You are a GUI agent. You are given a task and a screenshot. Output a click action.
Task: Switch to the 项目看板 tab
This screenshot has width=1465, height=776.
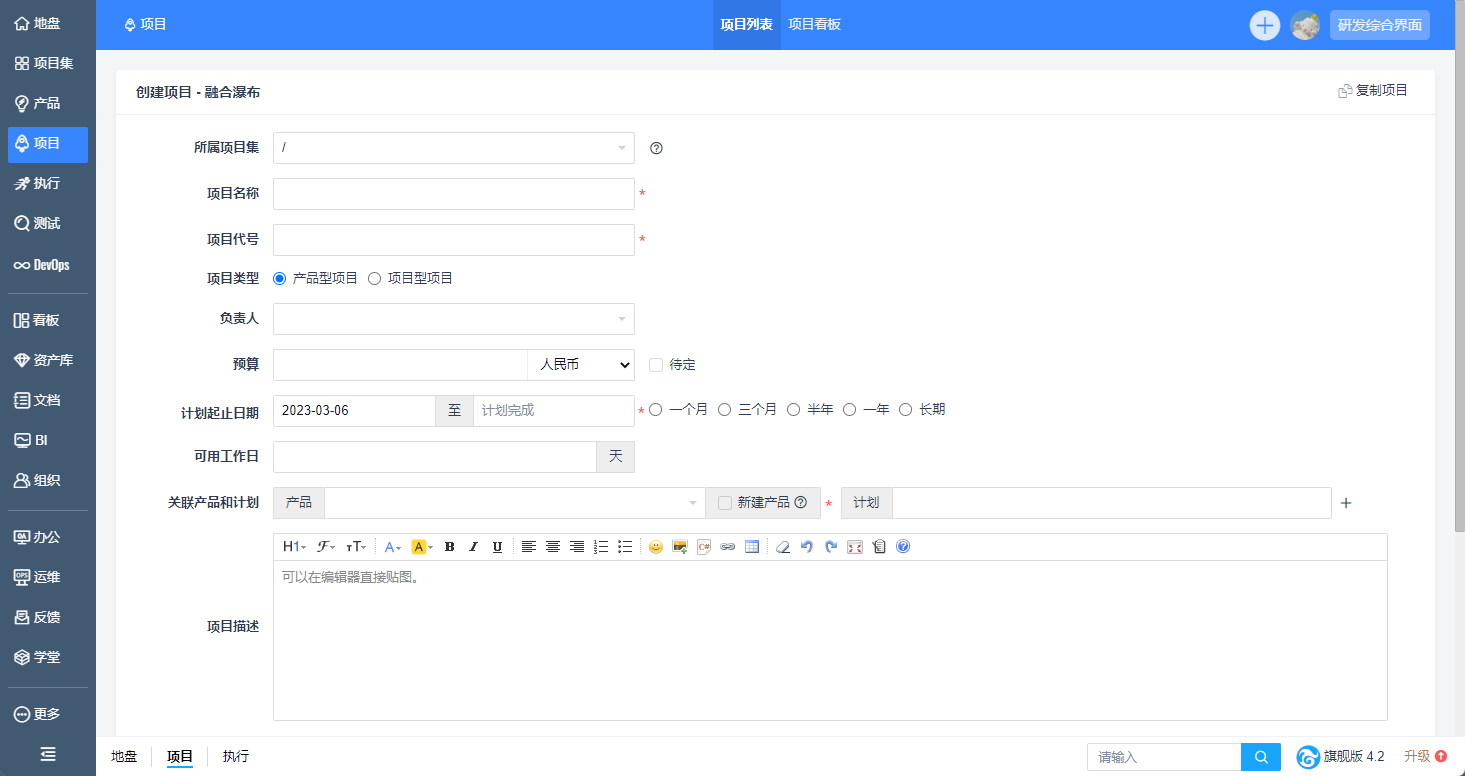[x=814, y=25]
